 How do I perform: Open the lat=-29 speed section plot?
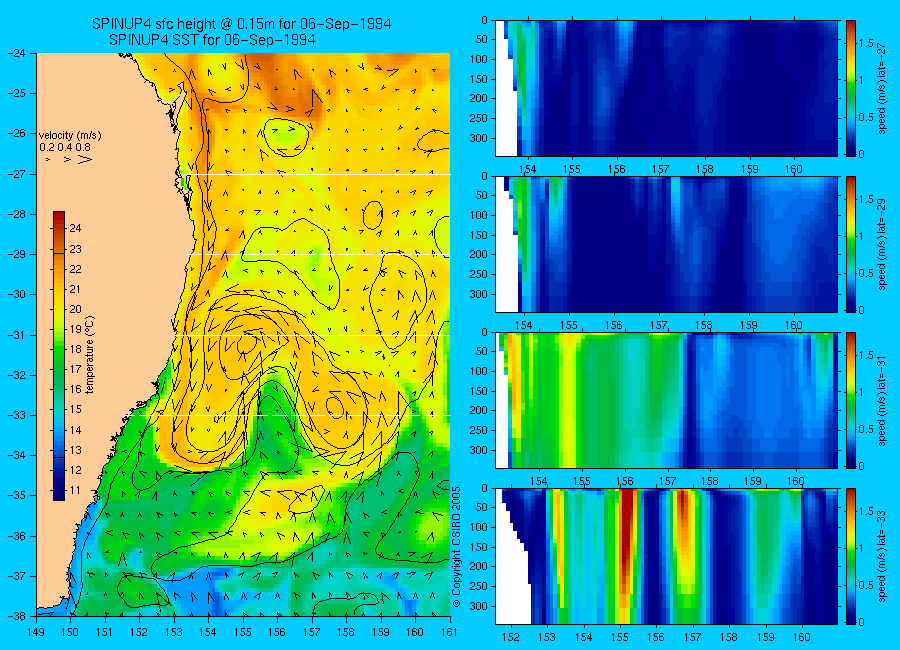coord(666,244)
